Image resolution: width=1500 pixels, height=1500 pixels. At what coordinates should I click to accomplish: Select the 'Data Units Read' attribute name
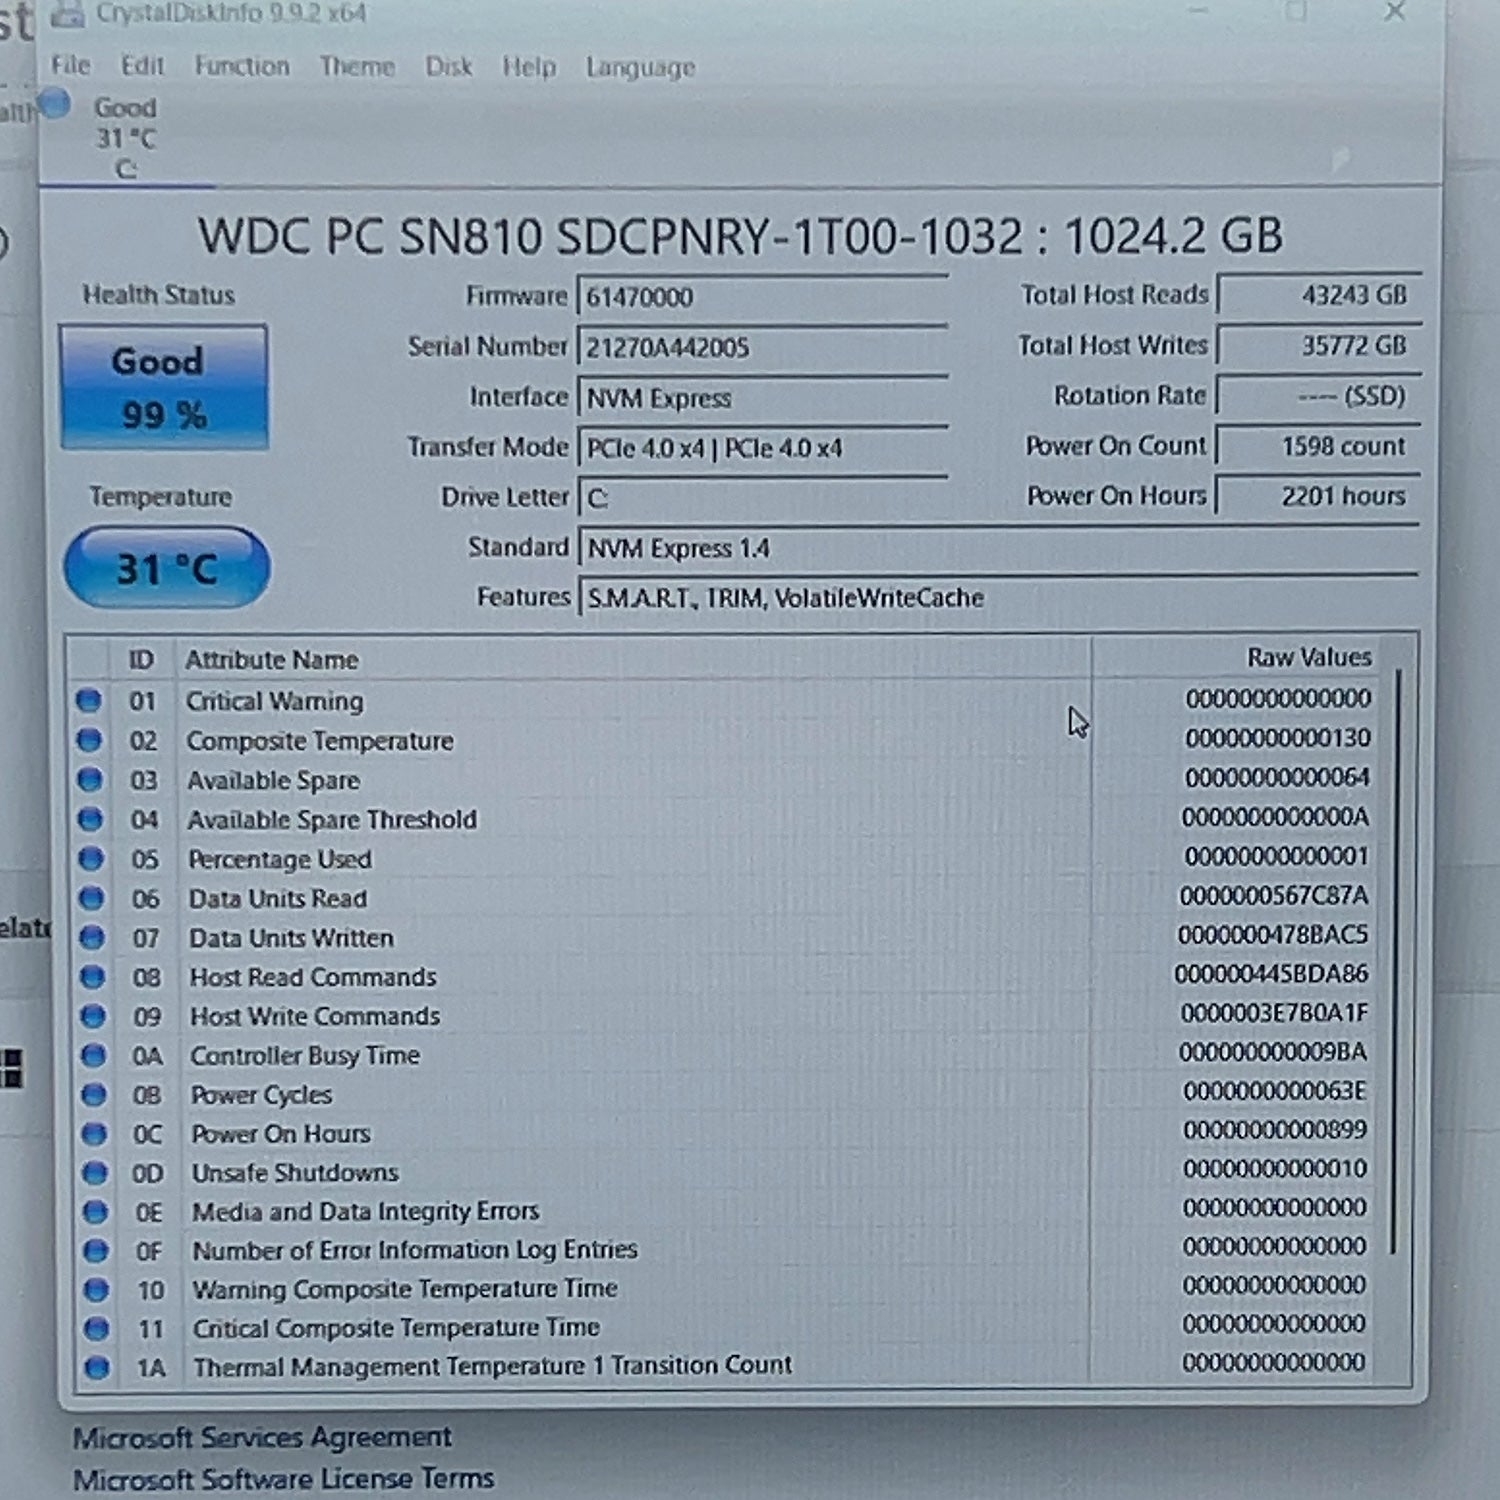point(278,899)
